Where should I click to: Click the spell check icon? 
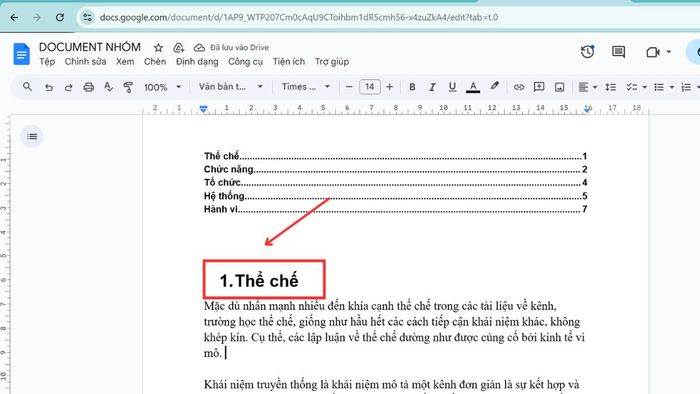point(108,87)
